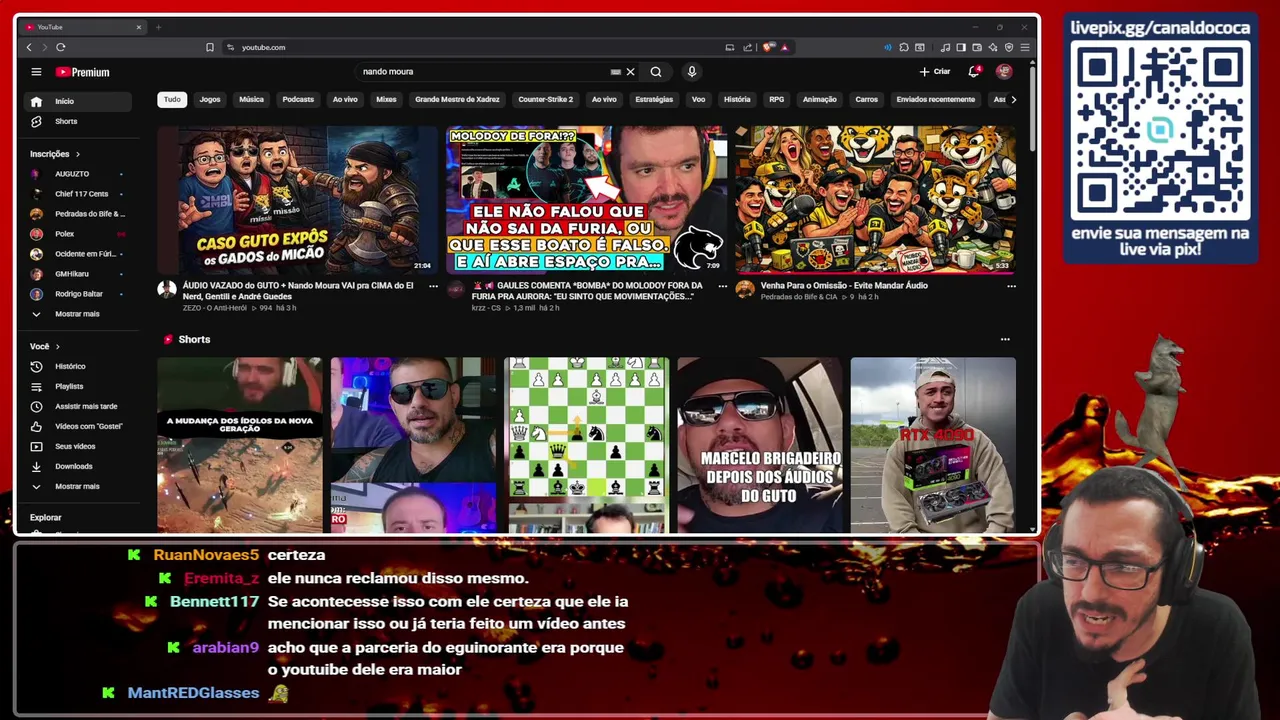Click the Criar button
1280x720 pixels.
[x=935, y=72]
